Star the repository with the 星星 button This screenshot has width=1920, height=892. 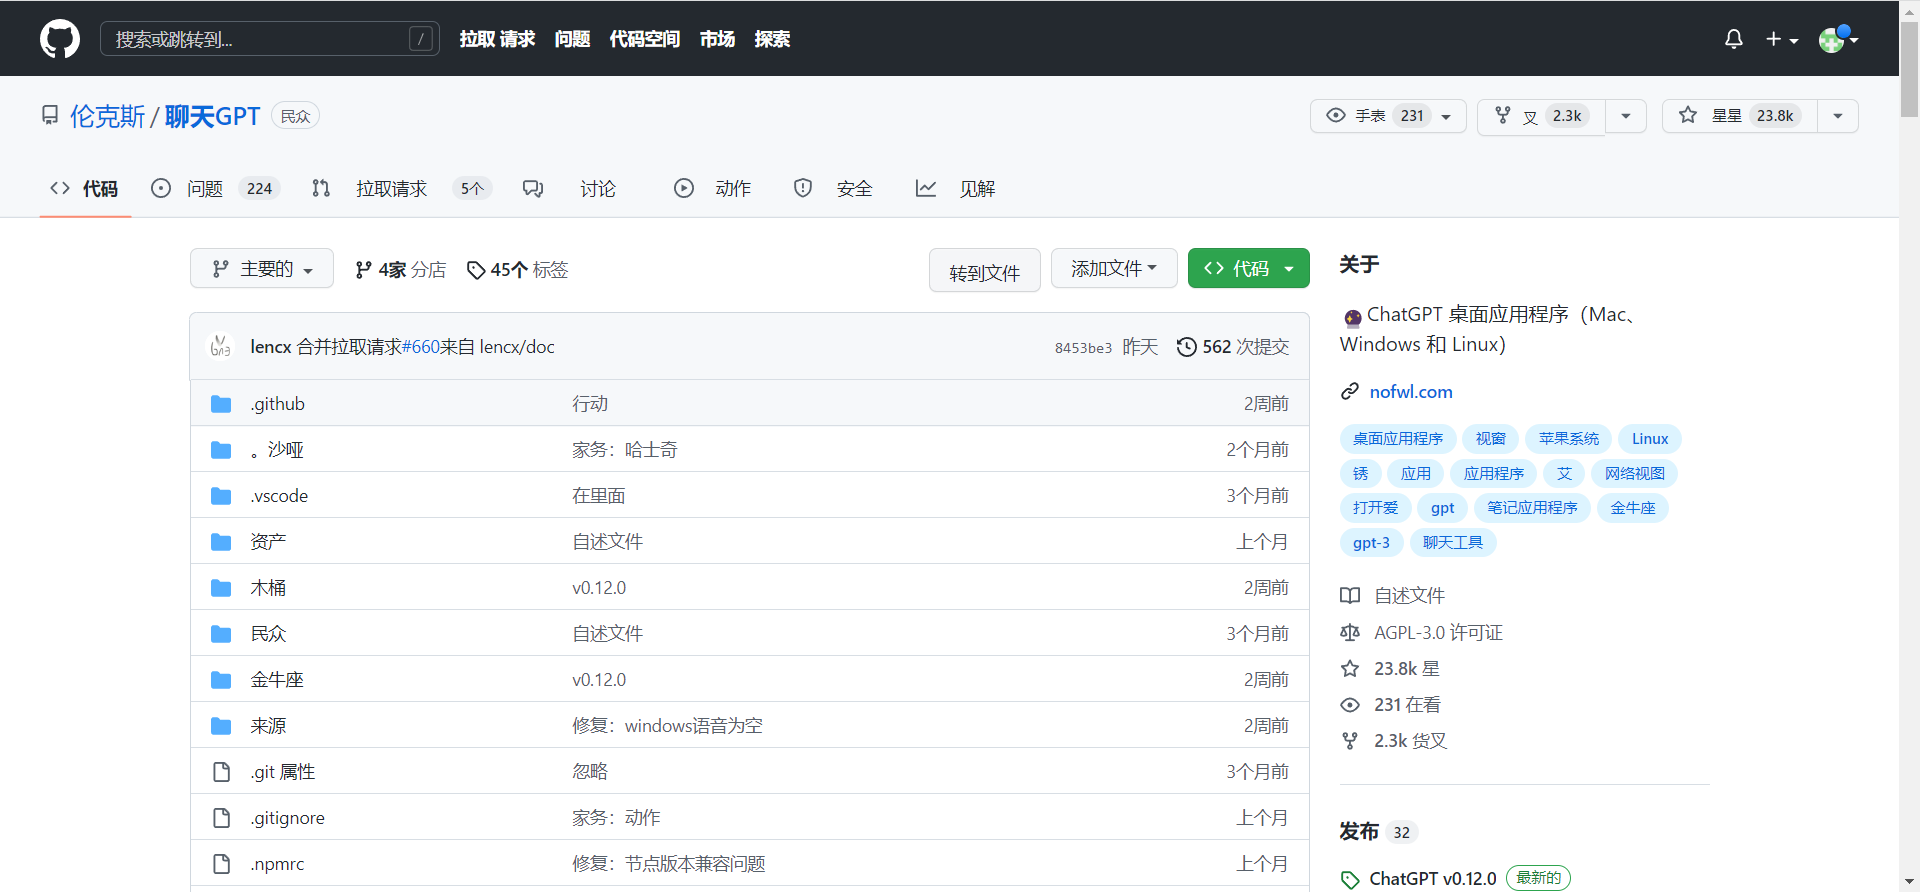[1740, 116]
